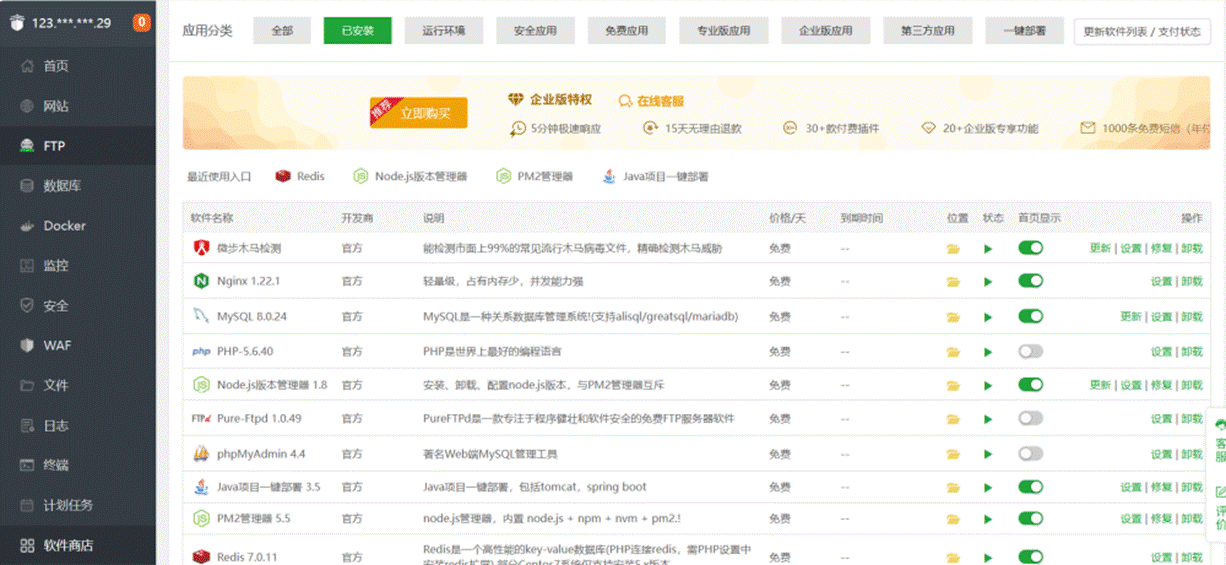Viewport: 1226px width, 565px height.
Task: Click Node.js版本管理器 icon in recent entries
Action: [x=360, y=176]
